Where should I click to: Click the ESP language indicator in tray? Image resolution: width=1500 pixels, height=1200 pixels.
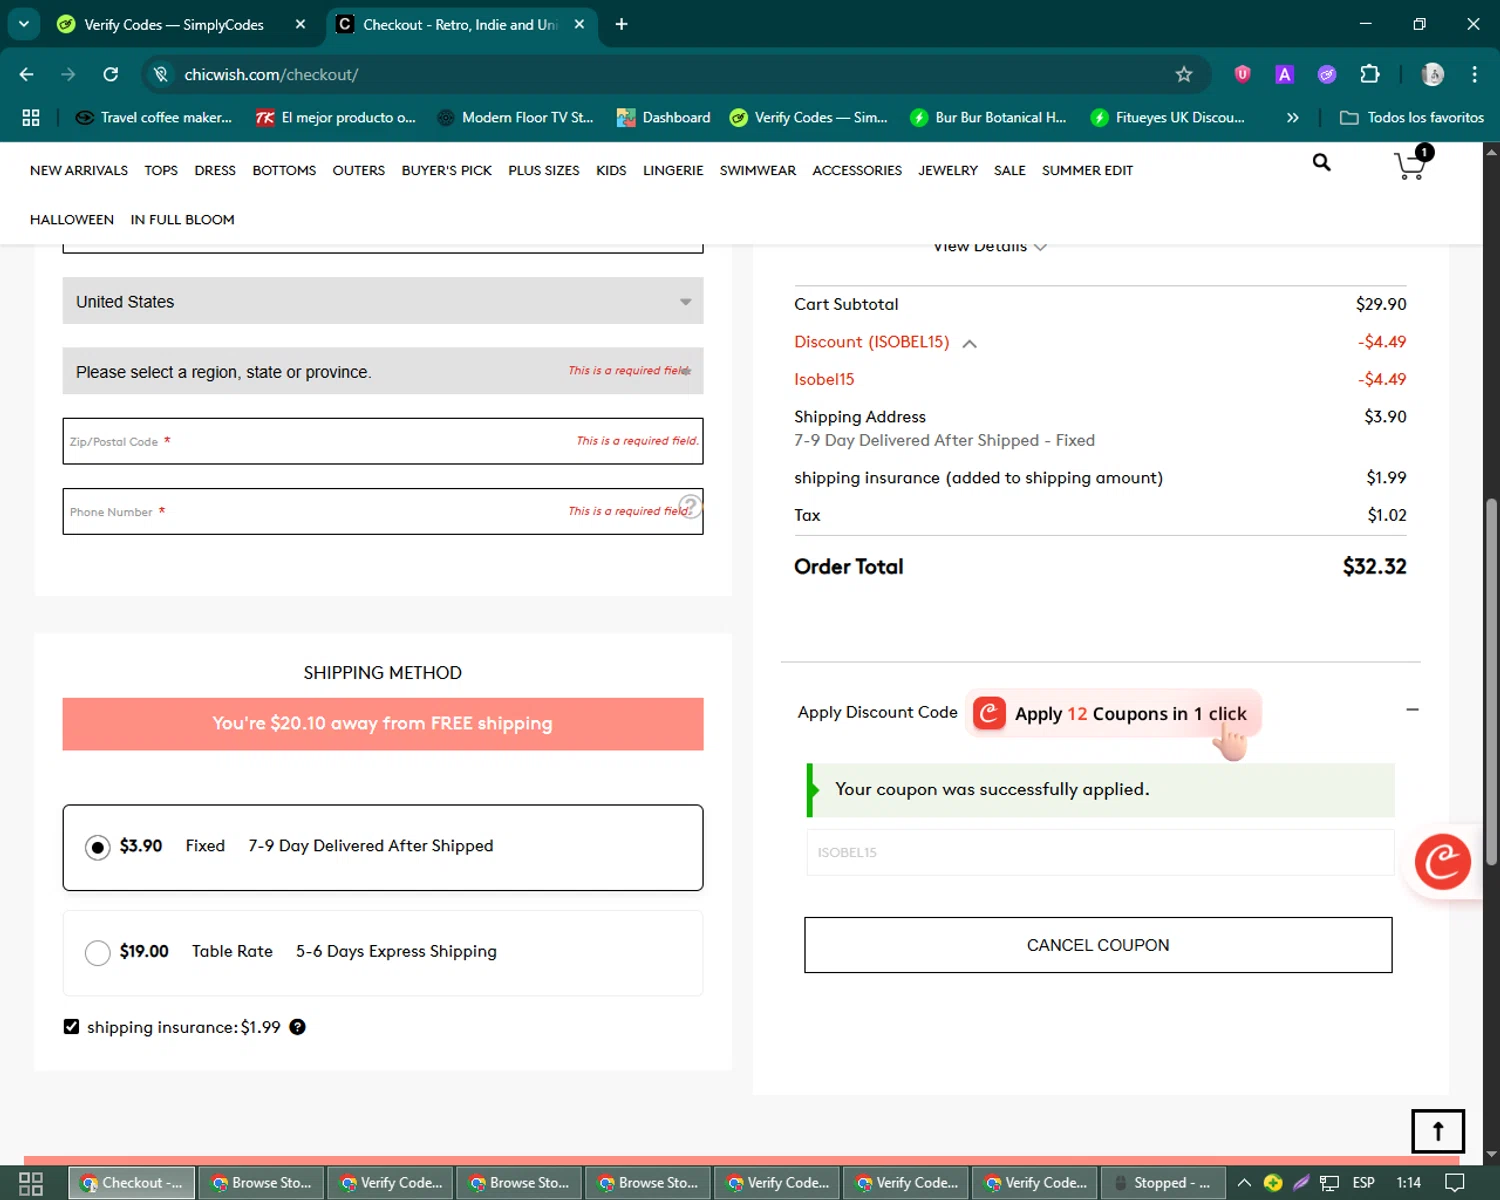(1363, 1183)
